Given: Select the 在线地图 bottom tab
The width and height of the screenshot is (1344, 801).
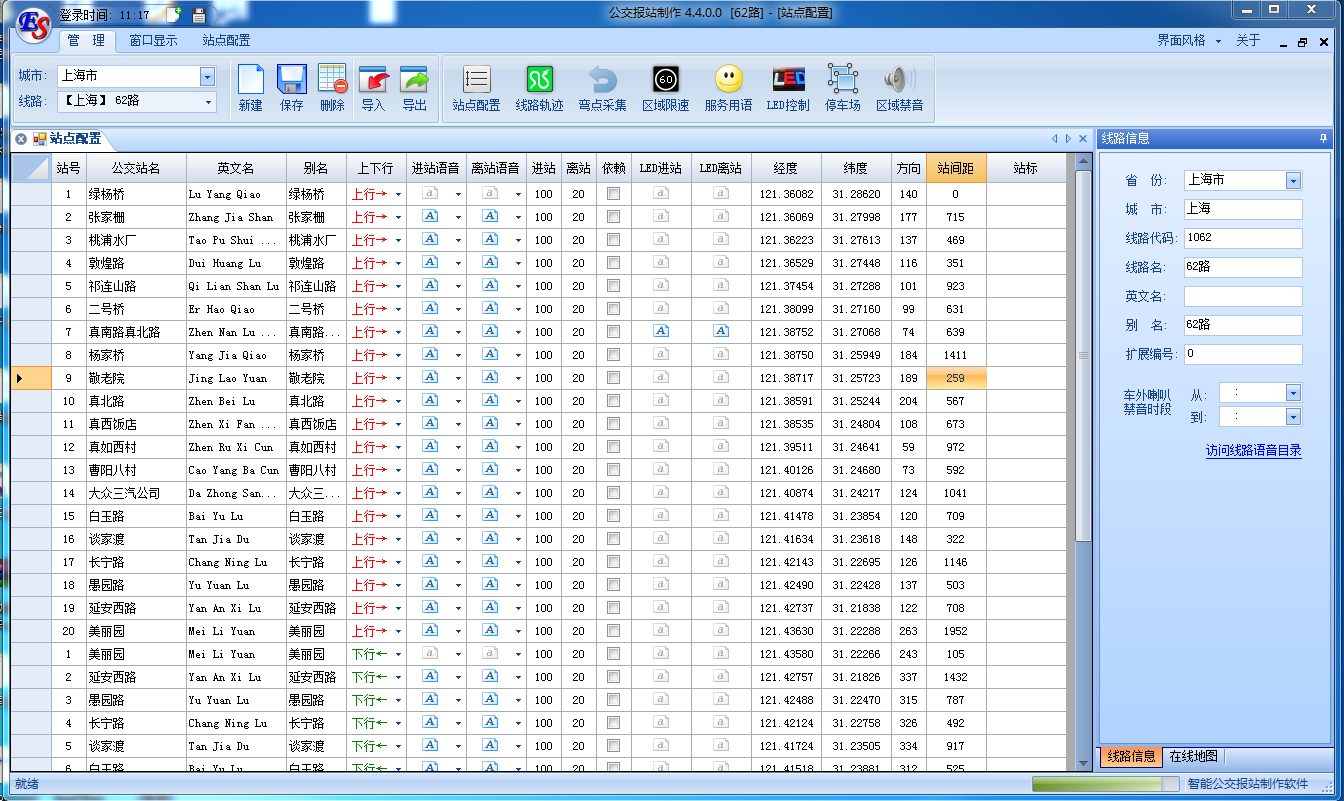Looking at the screenshot, I should click(x=1194, y=757).
